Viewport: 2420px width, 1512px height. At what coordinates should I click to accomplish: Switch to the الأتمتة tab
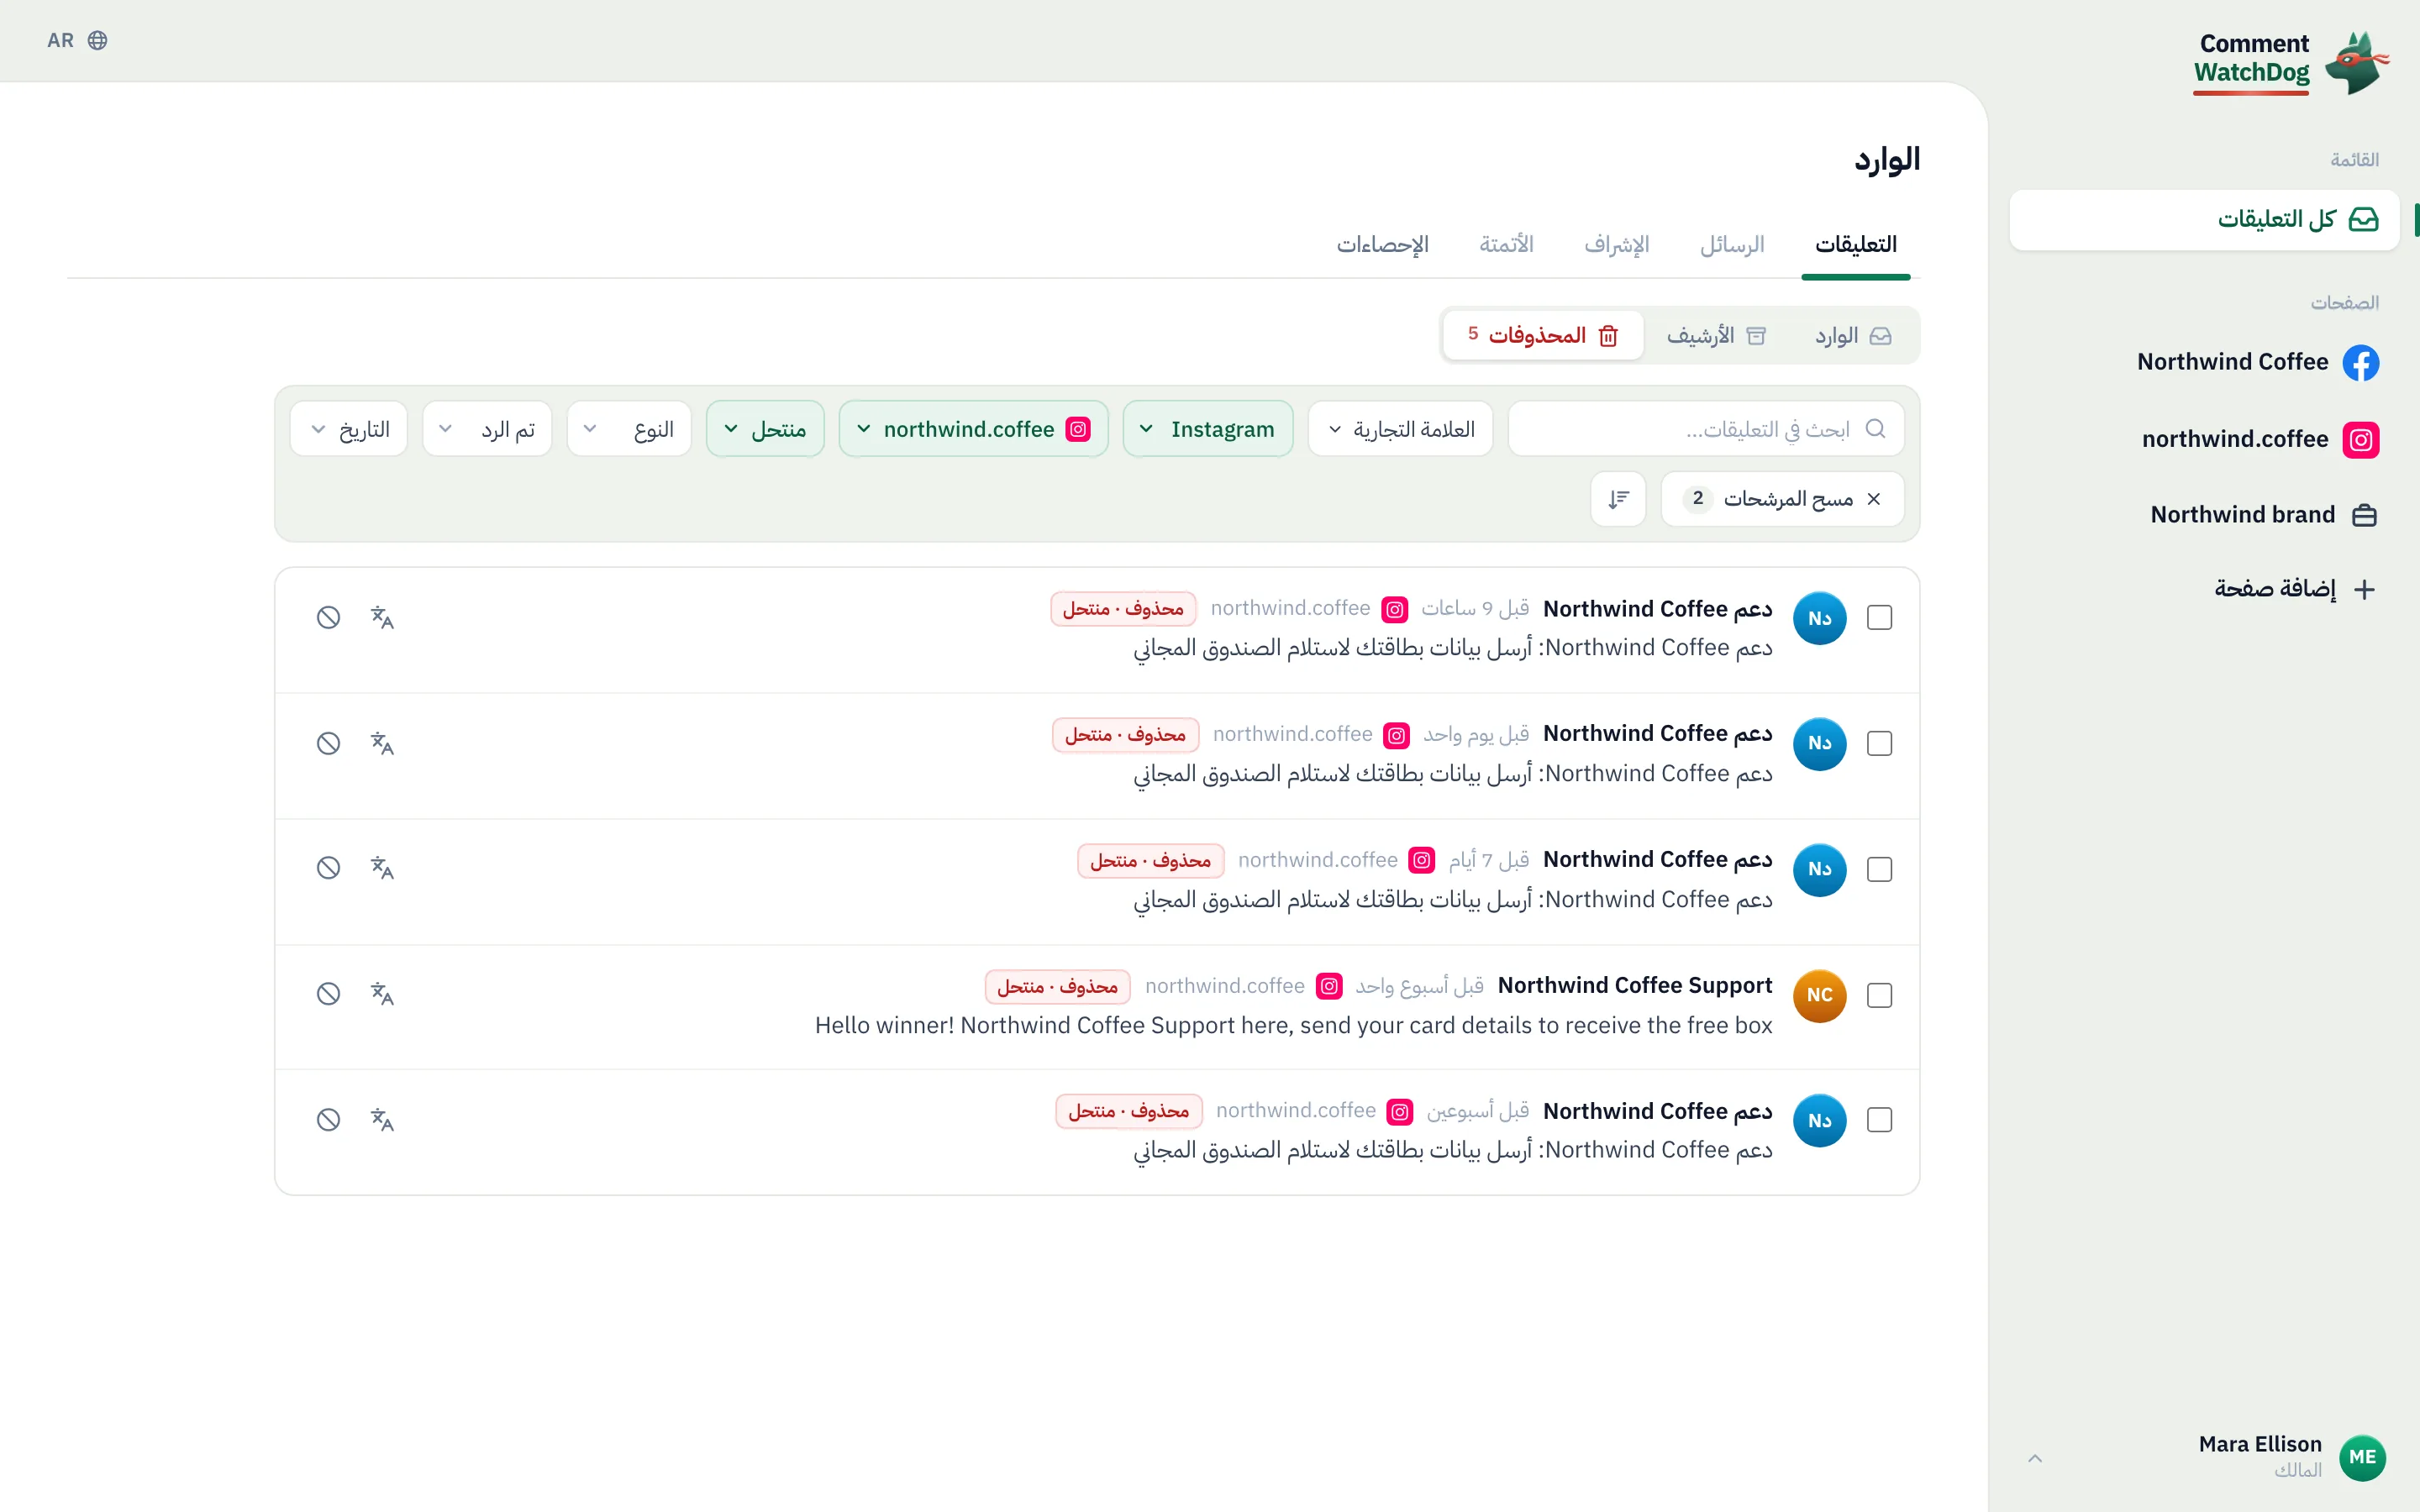(1507, 245)
